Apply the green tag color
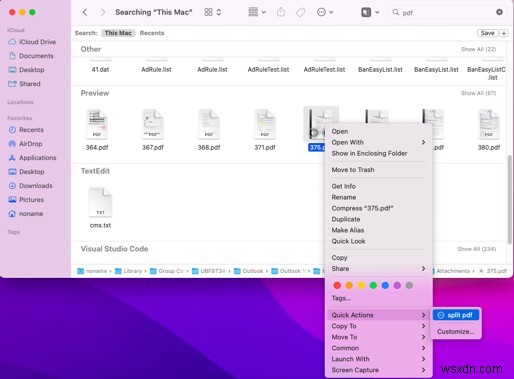Viewport: 514px width, 379px height. click(373, 285)
